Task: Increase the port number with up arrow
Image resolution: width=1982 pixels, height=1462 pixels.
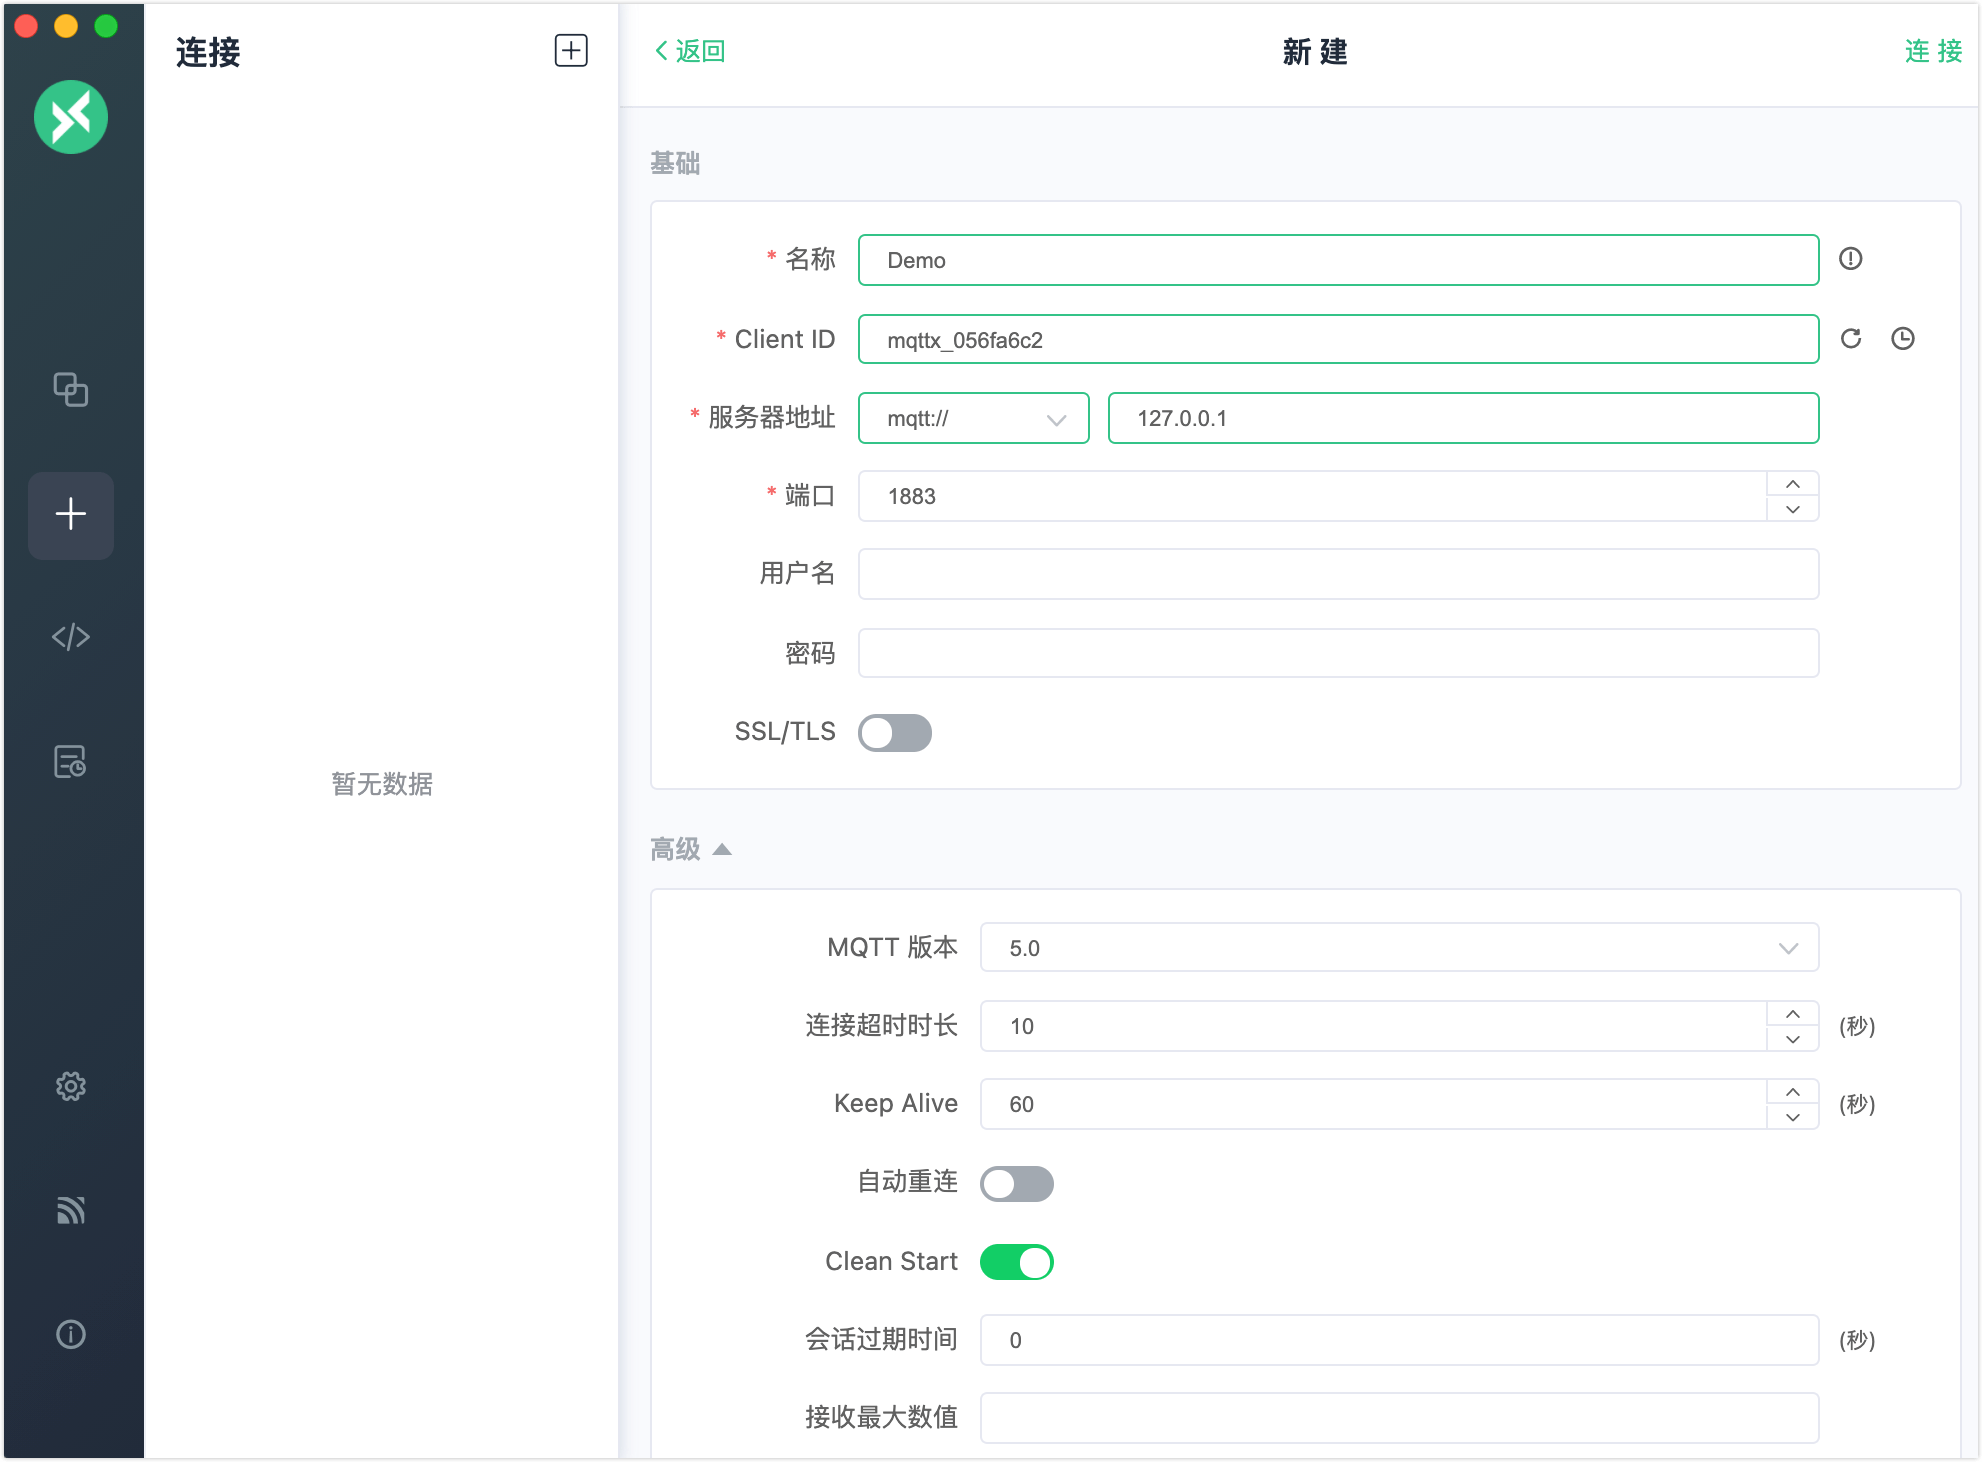Action: pos(1792,484)
